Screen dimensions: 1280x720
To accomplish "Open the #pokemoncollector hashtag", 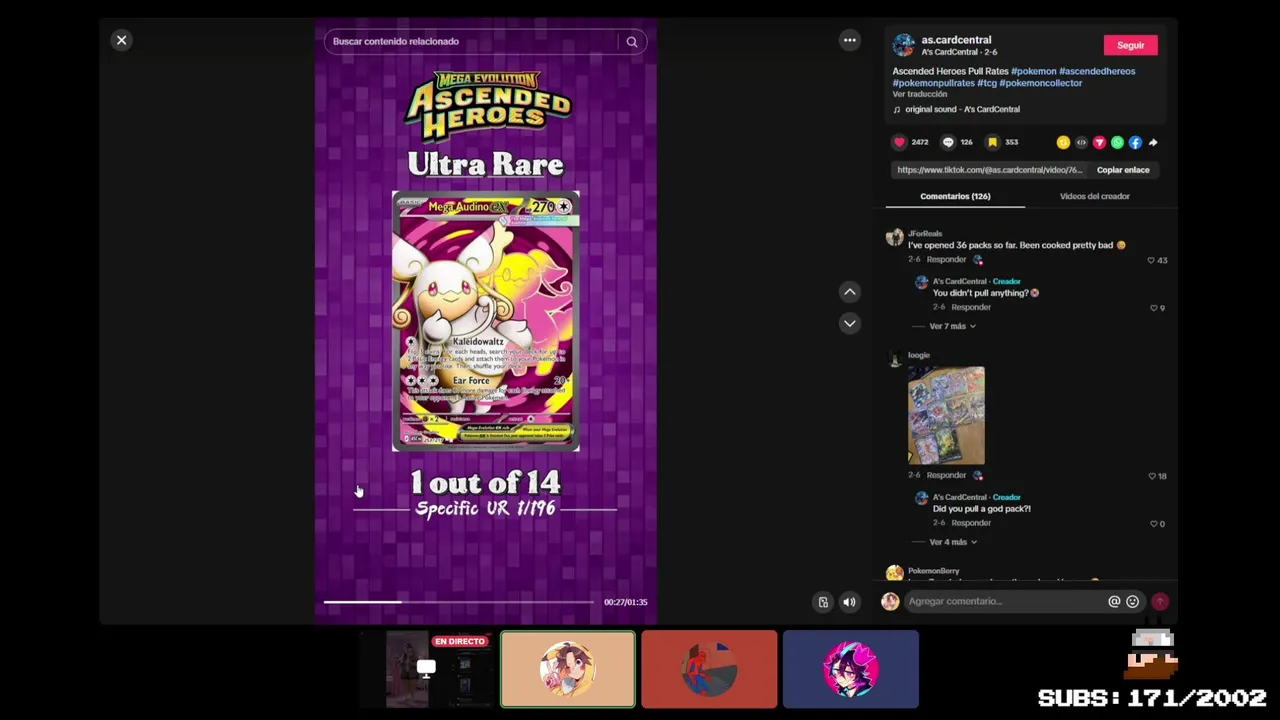I will click(x=1040, y=83).
